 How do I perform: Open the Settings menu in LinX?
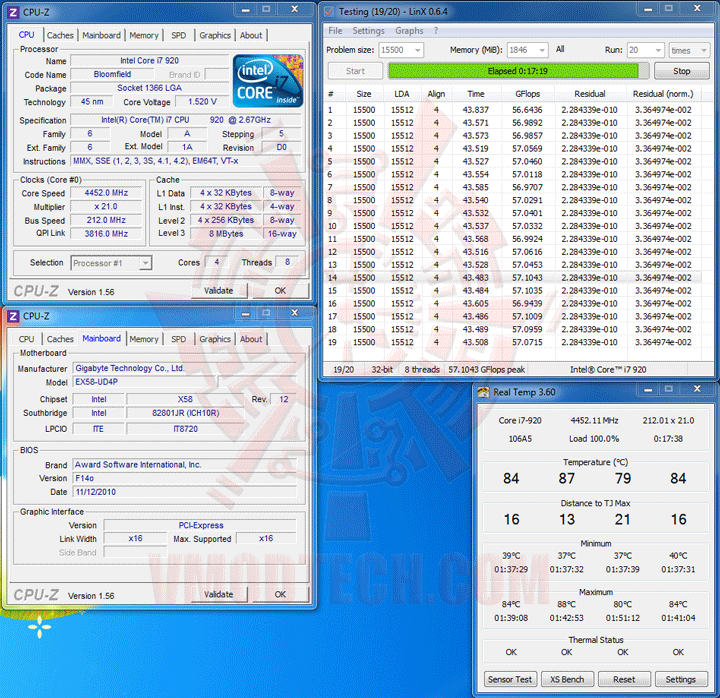pyautogui.click(x=368, y=31)
